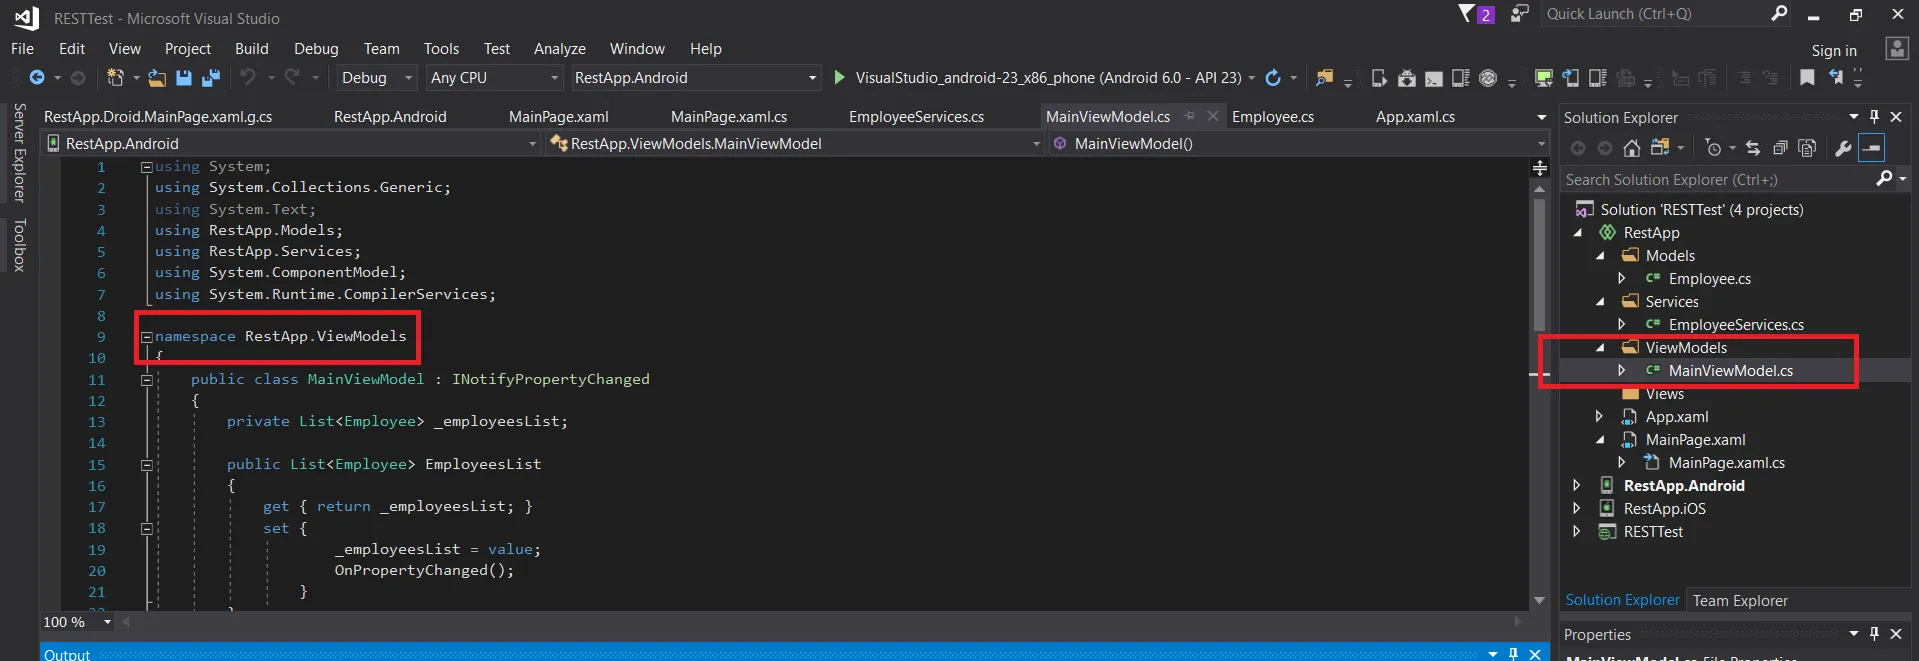Open the Any CPU platform dropdown
The width and height of the screenshot is (1919, 661).
[494, 77]
